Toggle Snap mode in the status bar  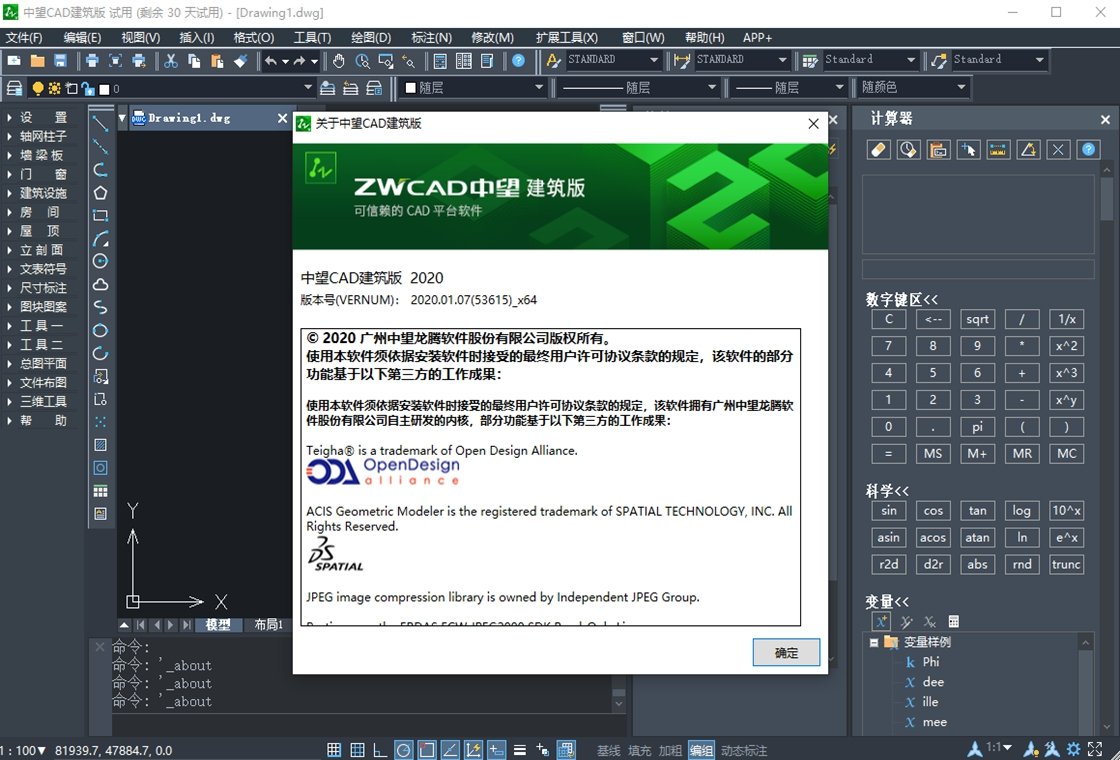coord(334,750)
